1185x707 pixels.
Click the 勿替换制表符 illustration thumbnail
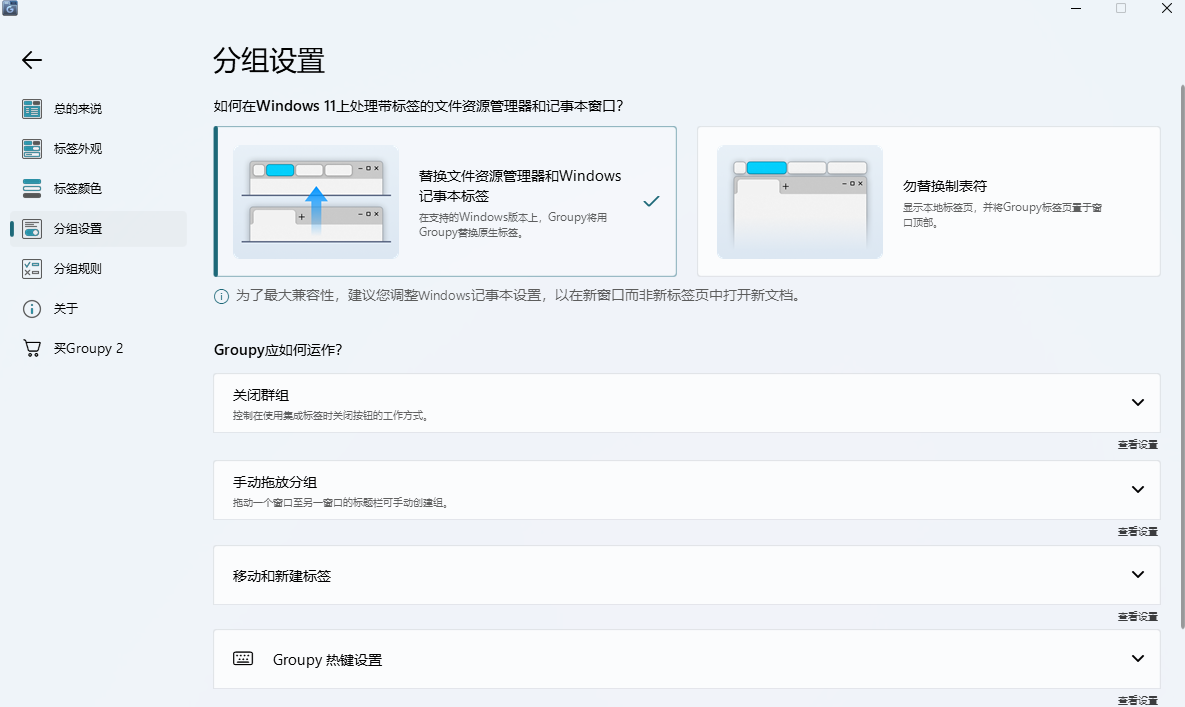click(800, 202)
